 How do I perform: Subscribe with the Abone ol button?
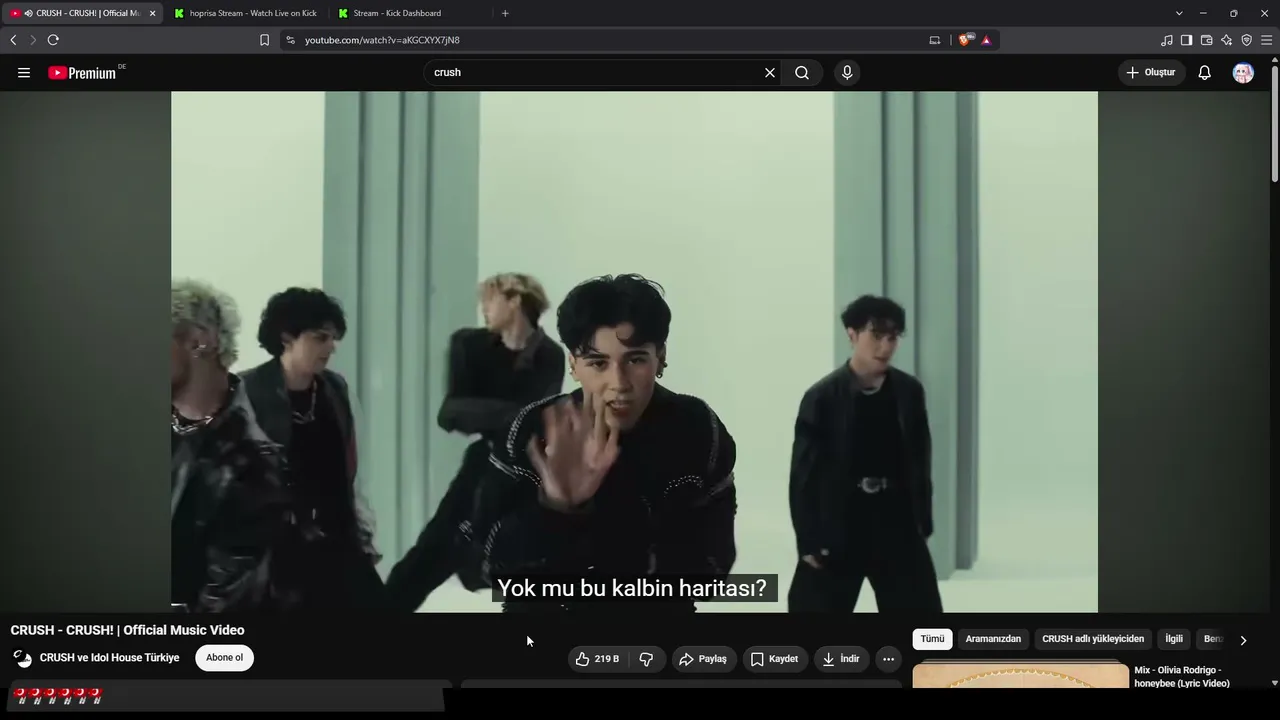tap(225, 658)
